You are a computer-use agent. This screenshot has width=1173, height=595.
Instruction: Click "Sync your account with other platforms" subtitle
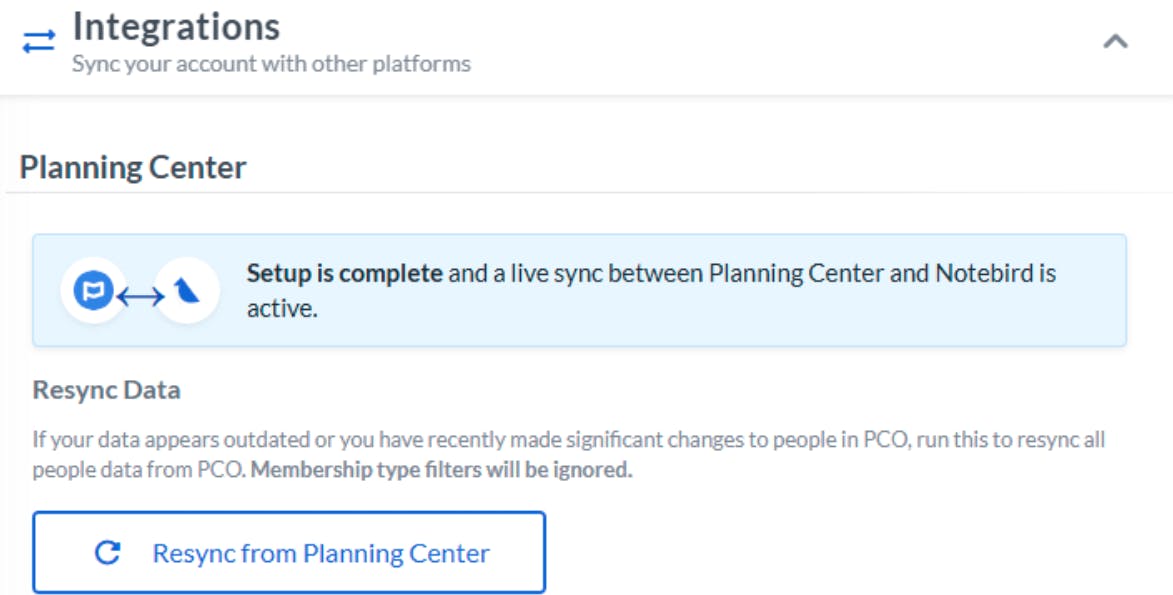tap(271, 64)
